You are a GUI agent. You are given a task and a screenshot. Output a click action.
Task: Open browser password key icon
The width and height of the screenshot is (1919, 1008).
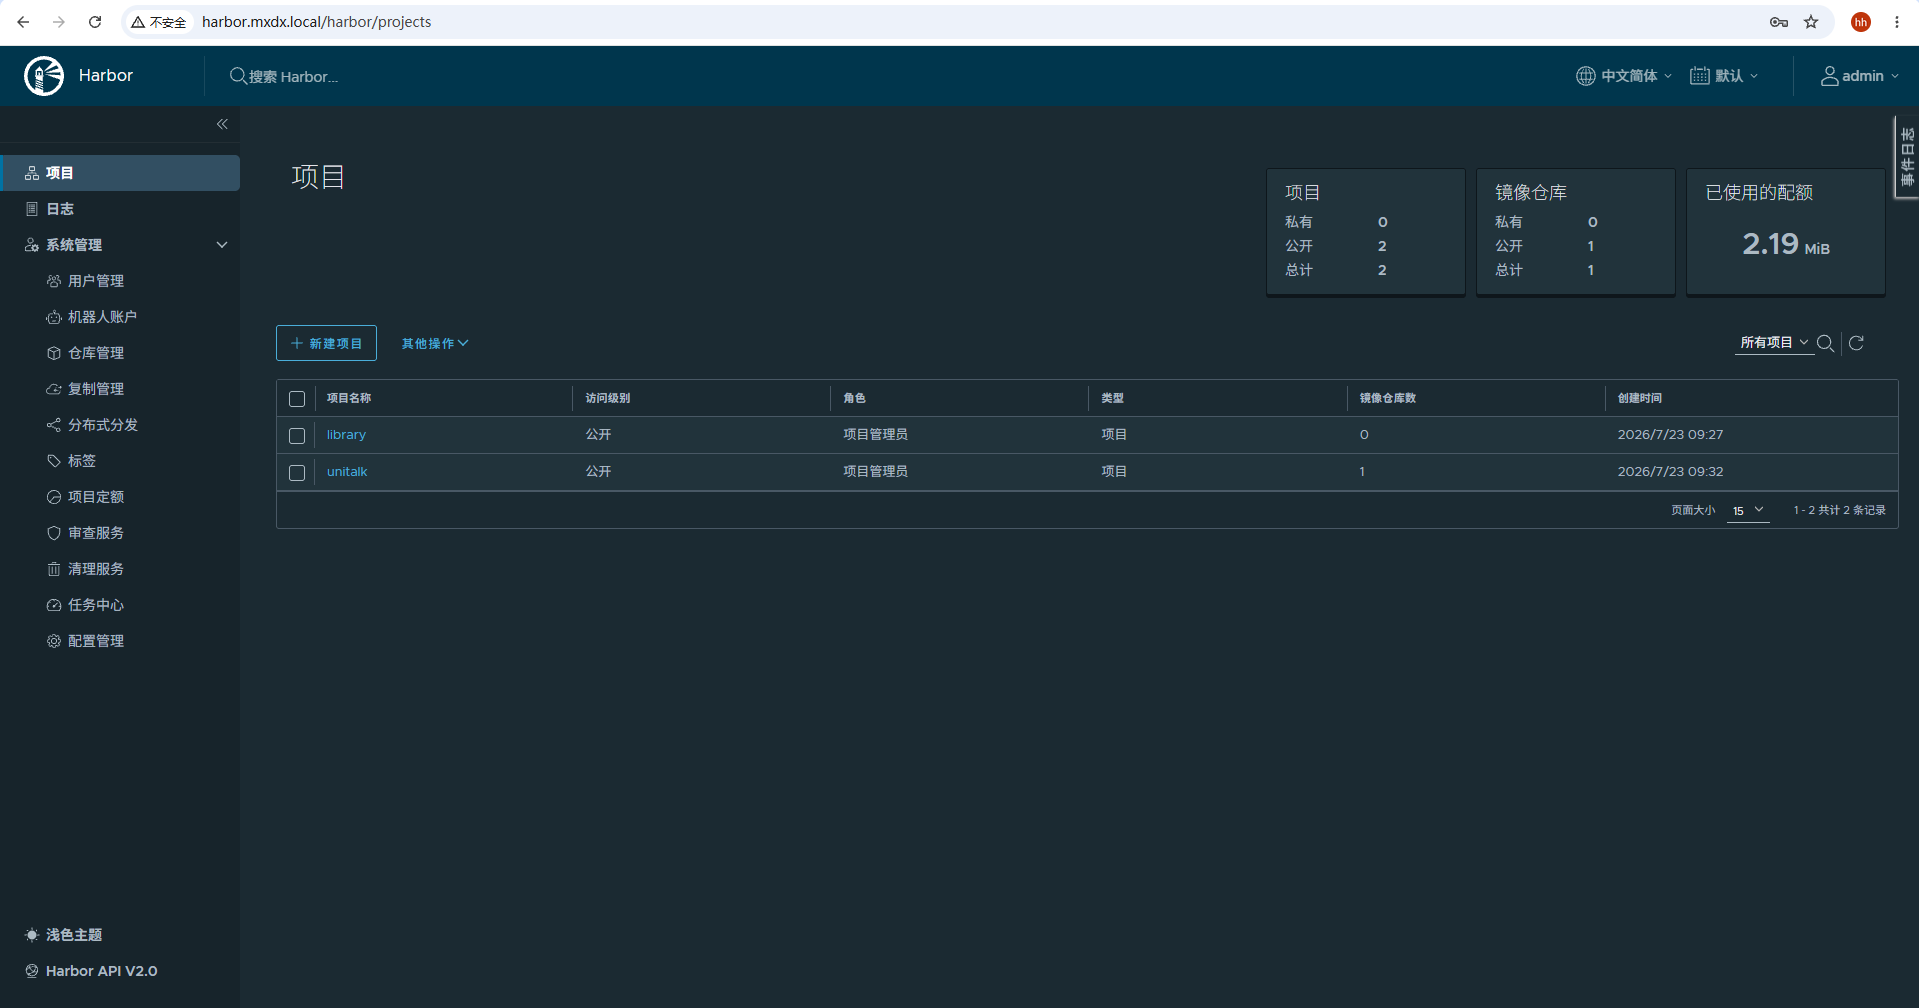coord(1779,22)
